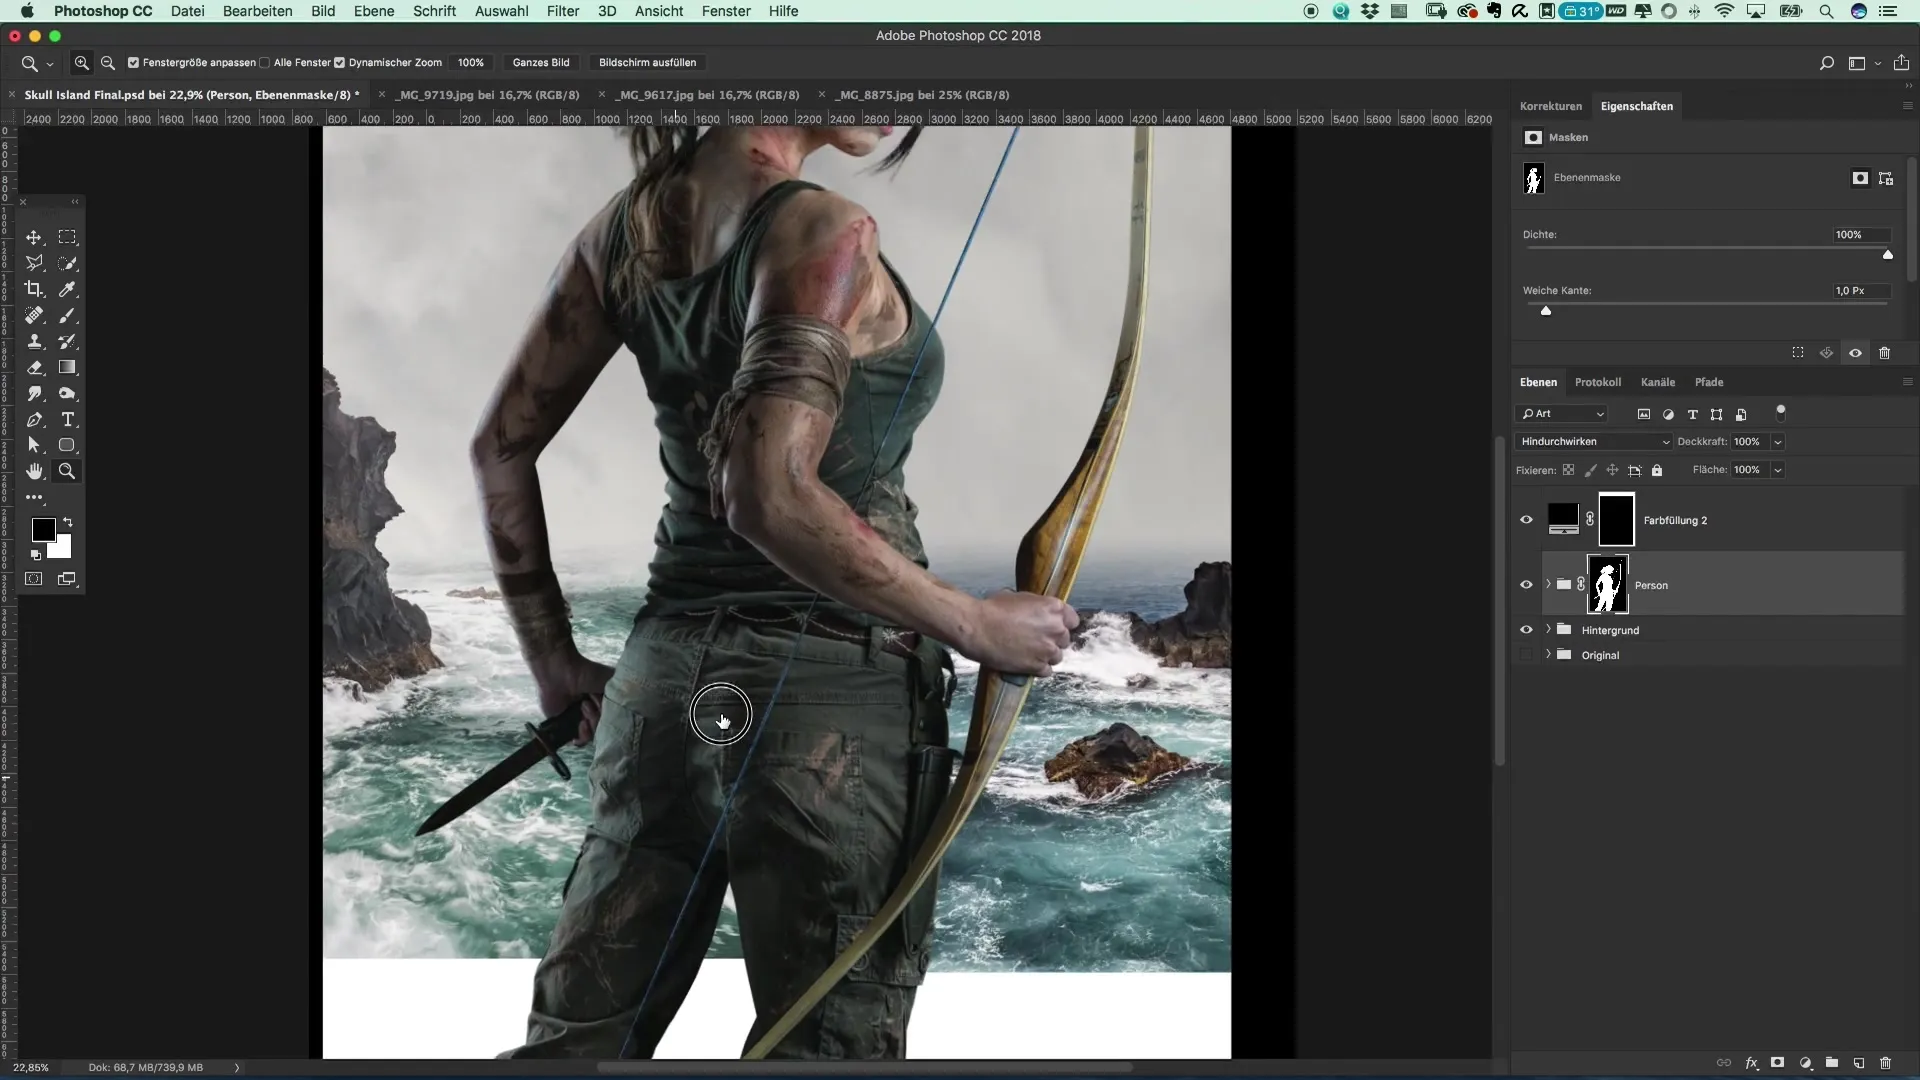This screenshot has height=1080, width=1920.
Task: Open the Fläche fill dropdown arrow
Action: pos(1778,470)
